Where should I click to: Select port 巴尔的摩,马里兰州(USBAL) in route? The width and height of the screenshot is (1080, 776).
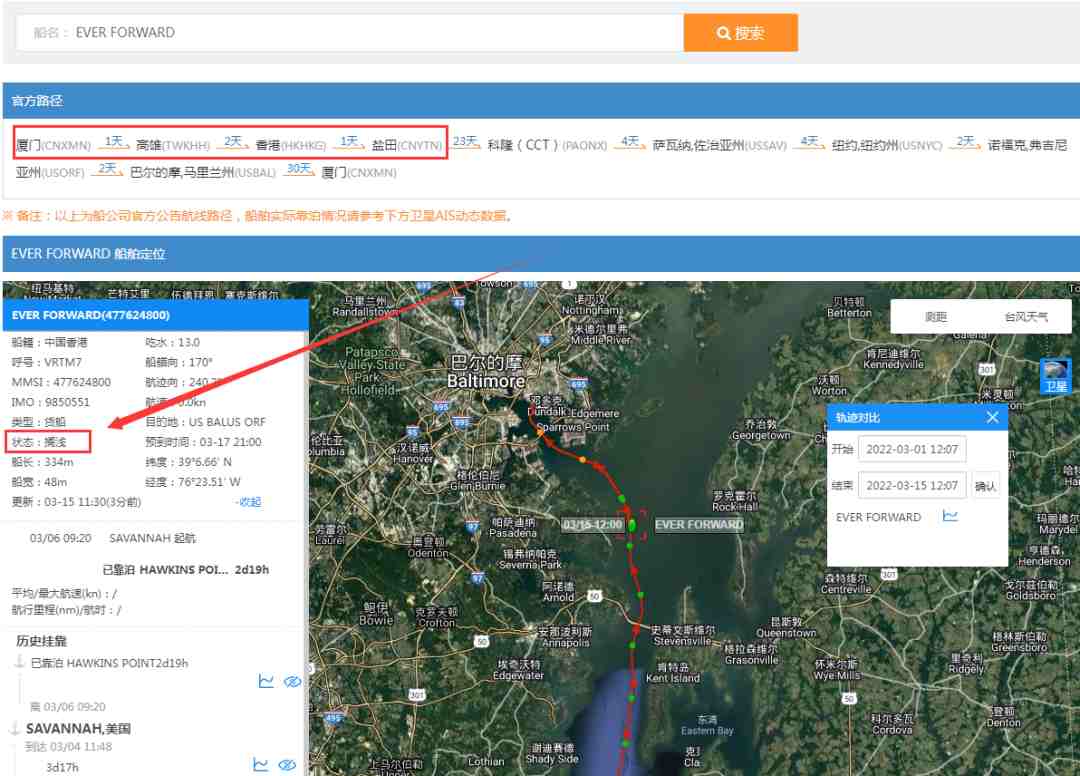point(202,172)
